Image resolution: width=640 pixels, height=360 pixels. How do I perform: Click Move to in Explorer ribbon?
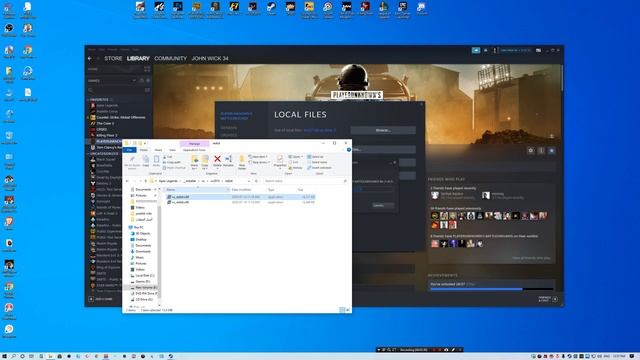[194, 162]
